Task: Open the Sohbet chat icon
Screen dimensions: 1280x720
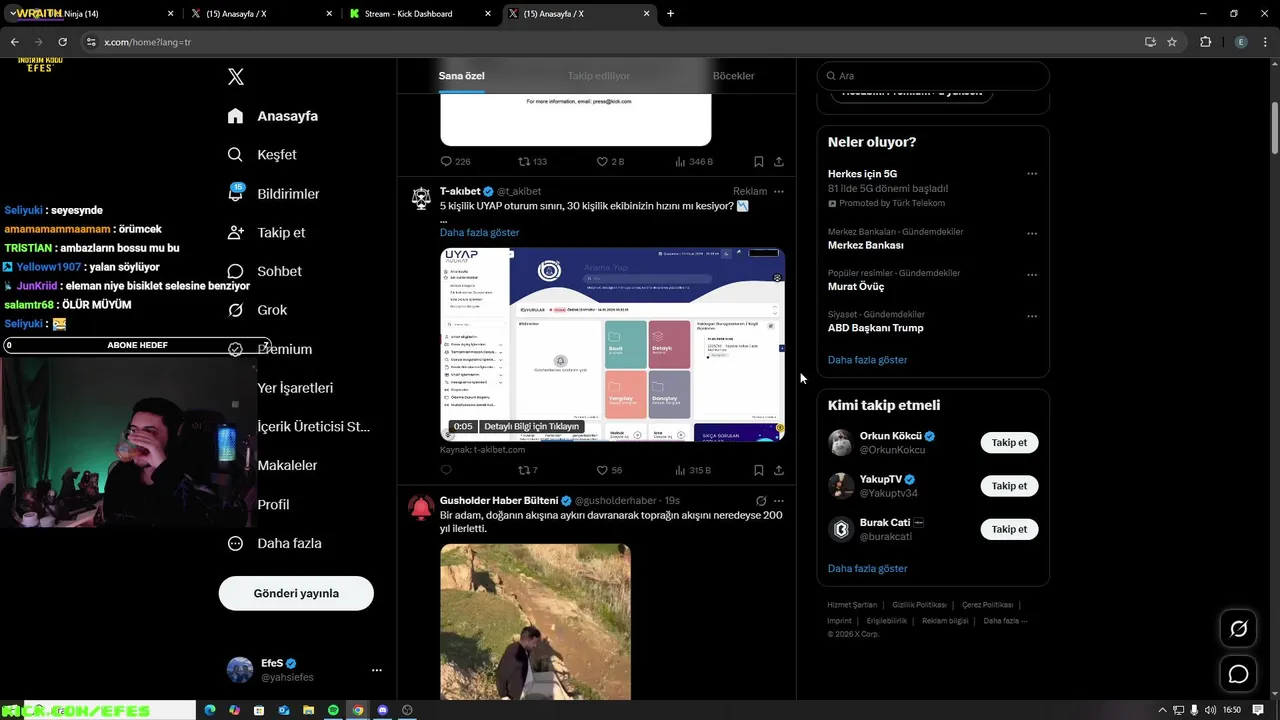Action: [x=235, y=271]
